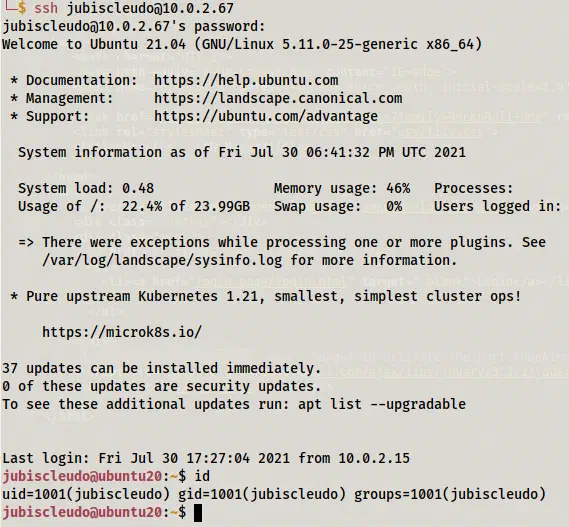This screenshot has width=569, height=527.
Task: Click the /var/log/landscape/sysinfo.log path
Action: tap(162, 260)
